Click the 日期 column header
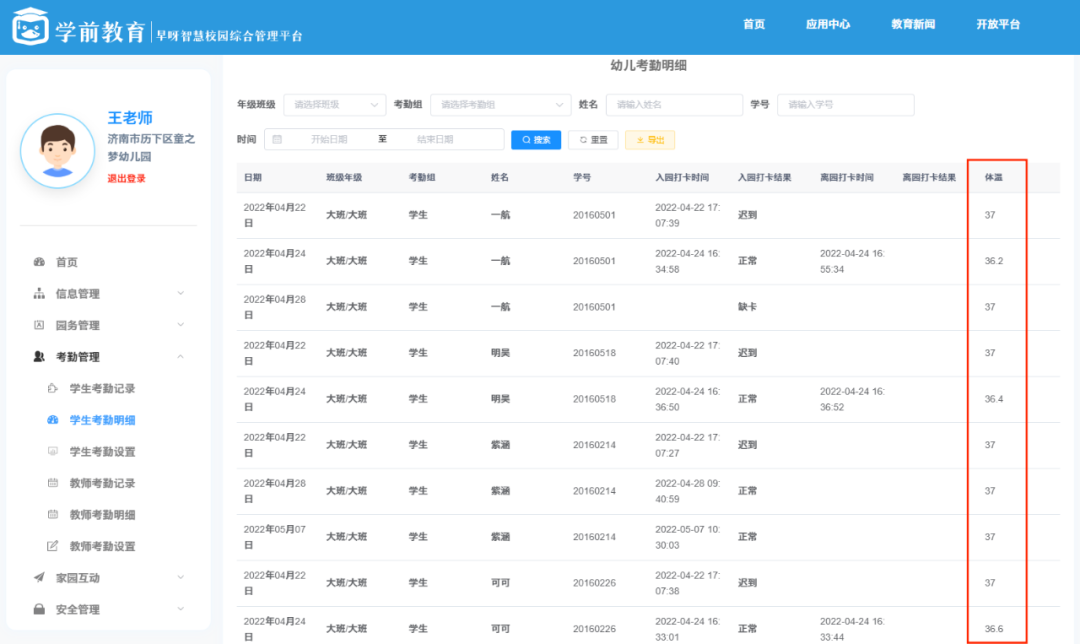 253,177
